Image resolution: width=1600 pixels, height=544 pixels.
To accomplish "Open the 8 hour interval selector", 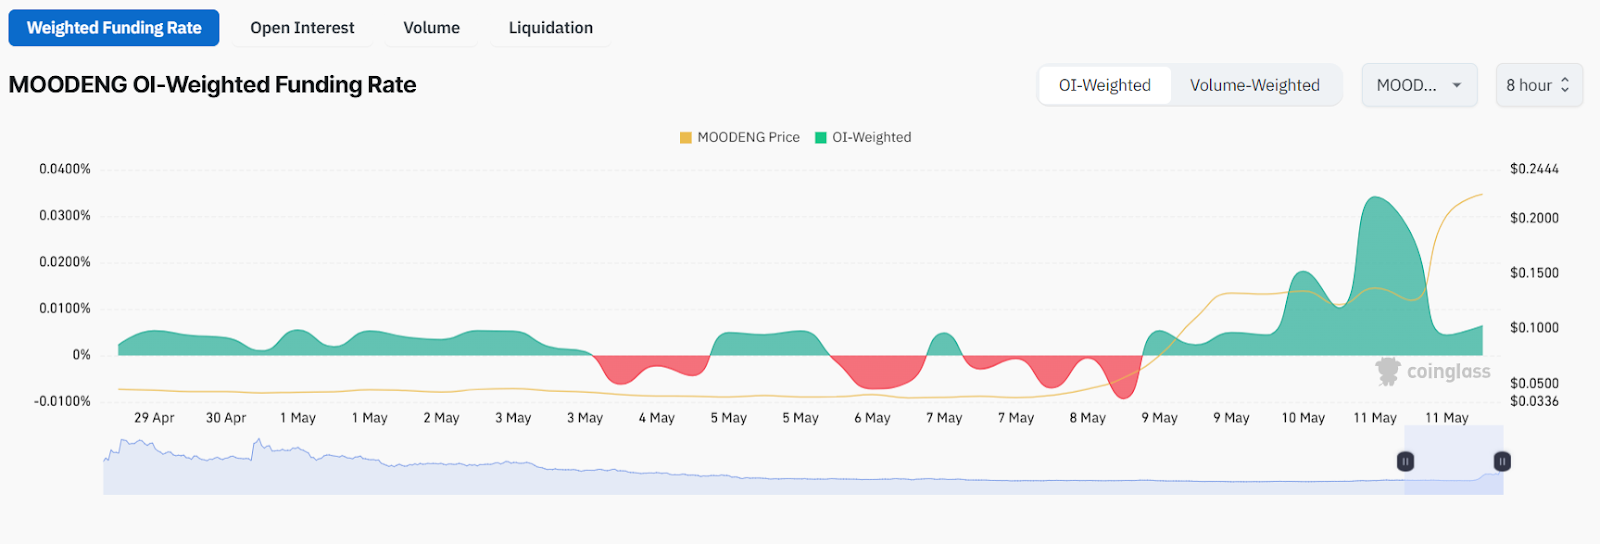I will [1539, 85].
